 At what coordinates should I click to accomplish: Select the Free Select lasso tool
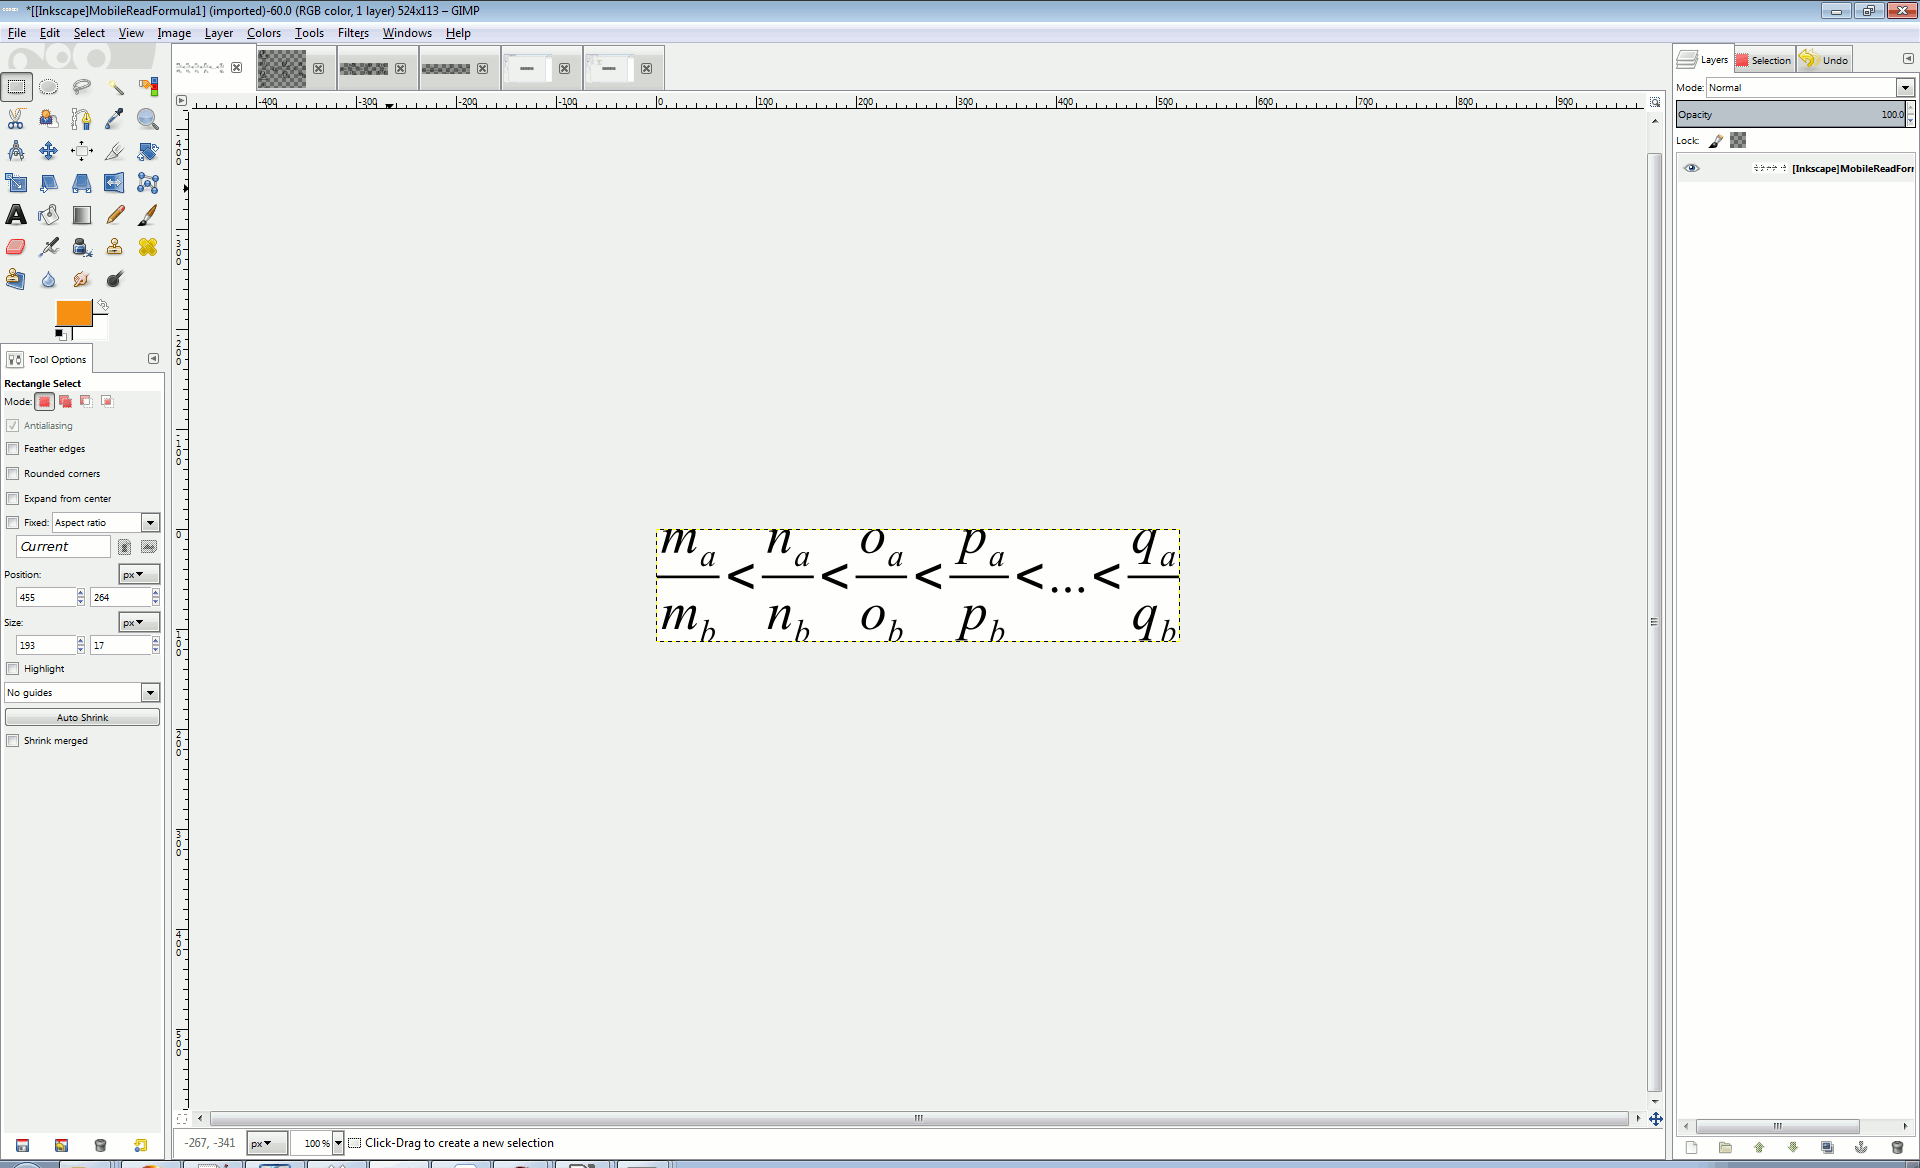[x=81, y=87]
